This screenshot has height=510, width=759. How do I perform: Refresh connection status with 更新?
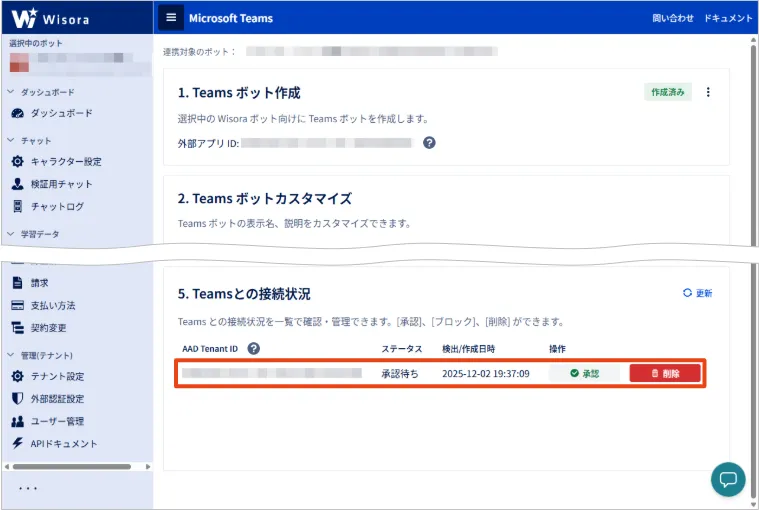[697, 293]
